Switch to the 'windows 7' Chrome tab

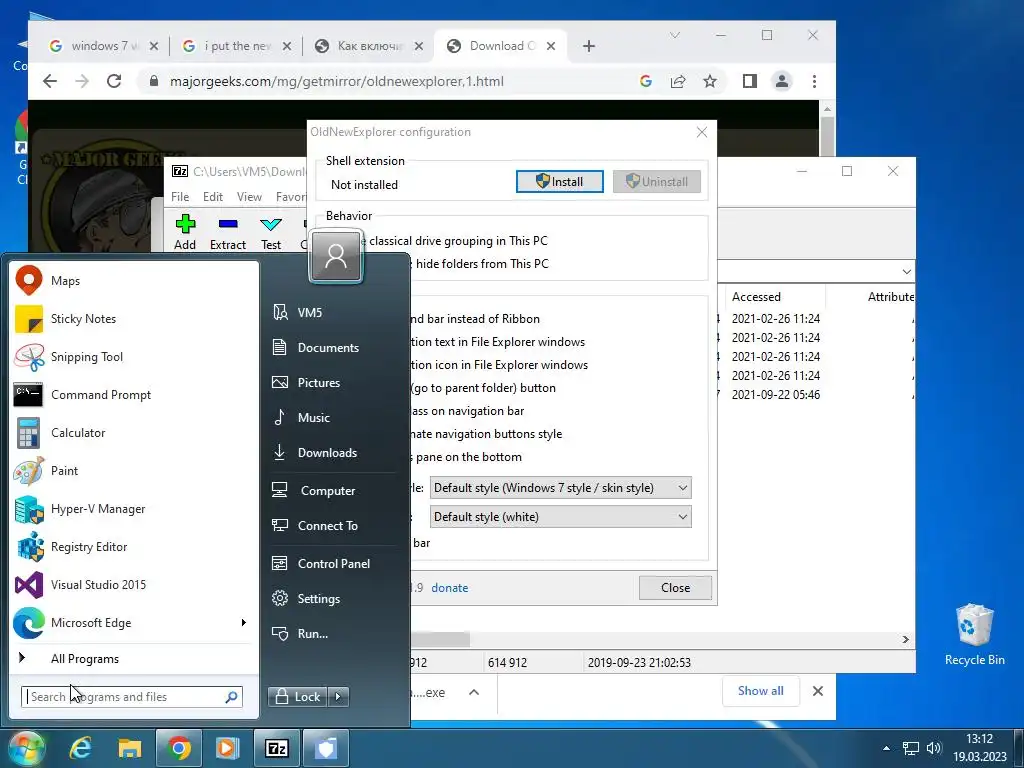coord(104,46)
